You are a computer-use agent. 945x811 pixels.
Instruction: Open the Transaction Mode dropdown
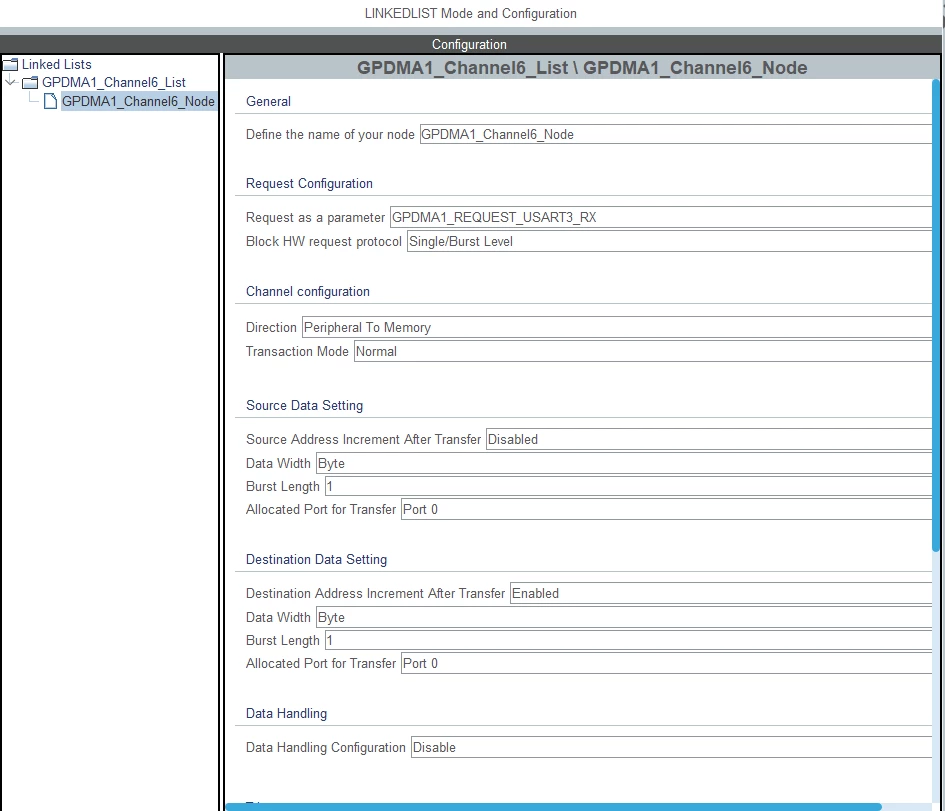point(642,351)
